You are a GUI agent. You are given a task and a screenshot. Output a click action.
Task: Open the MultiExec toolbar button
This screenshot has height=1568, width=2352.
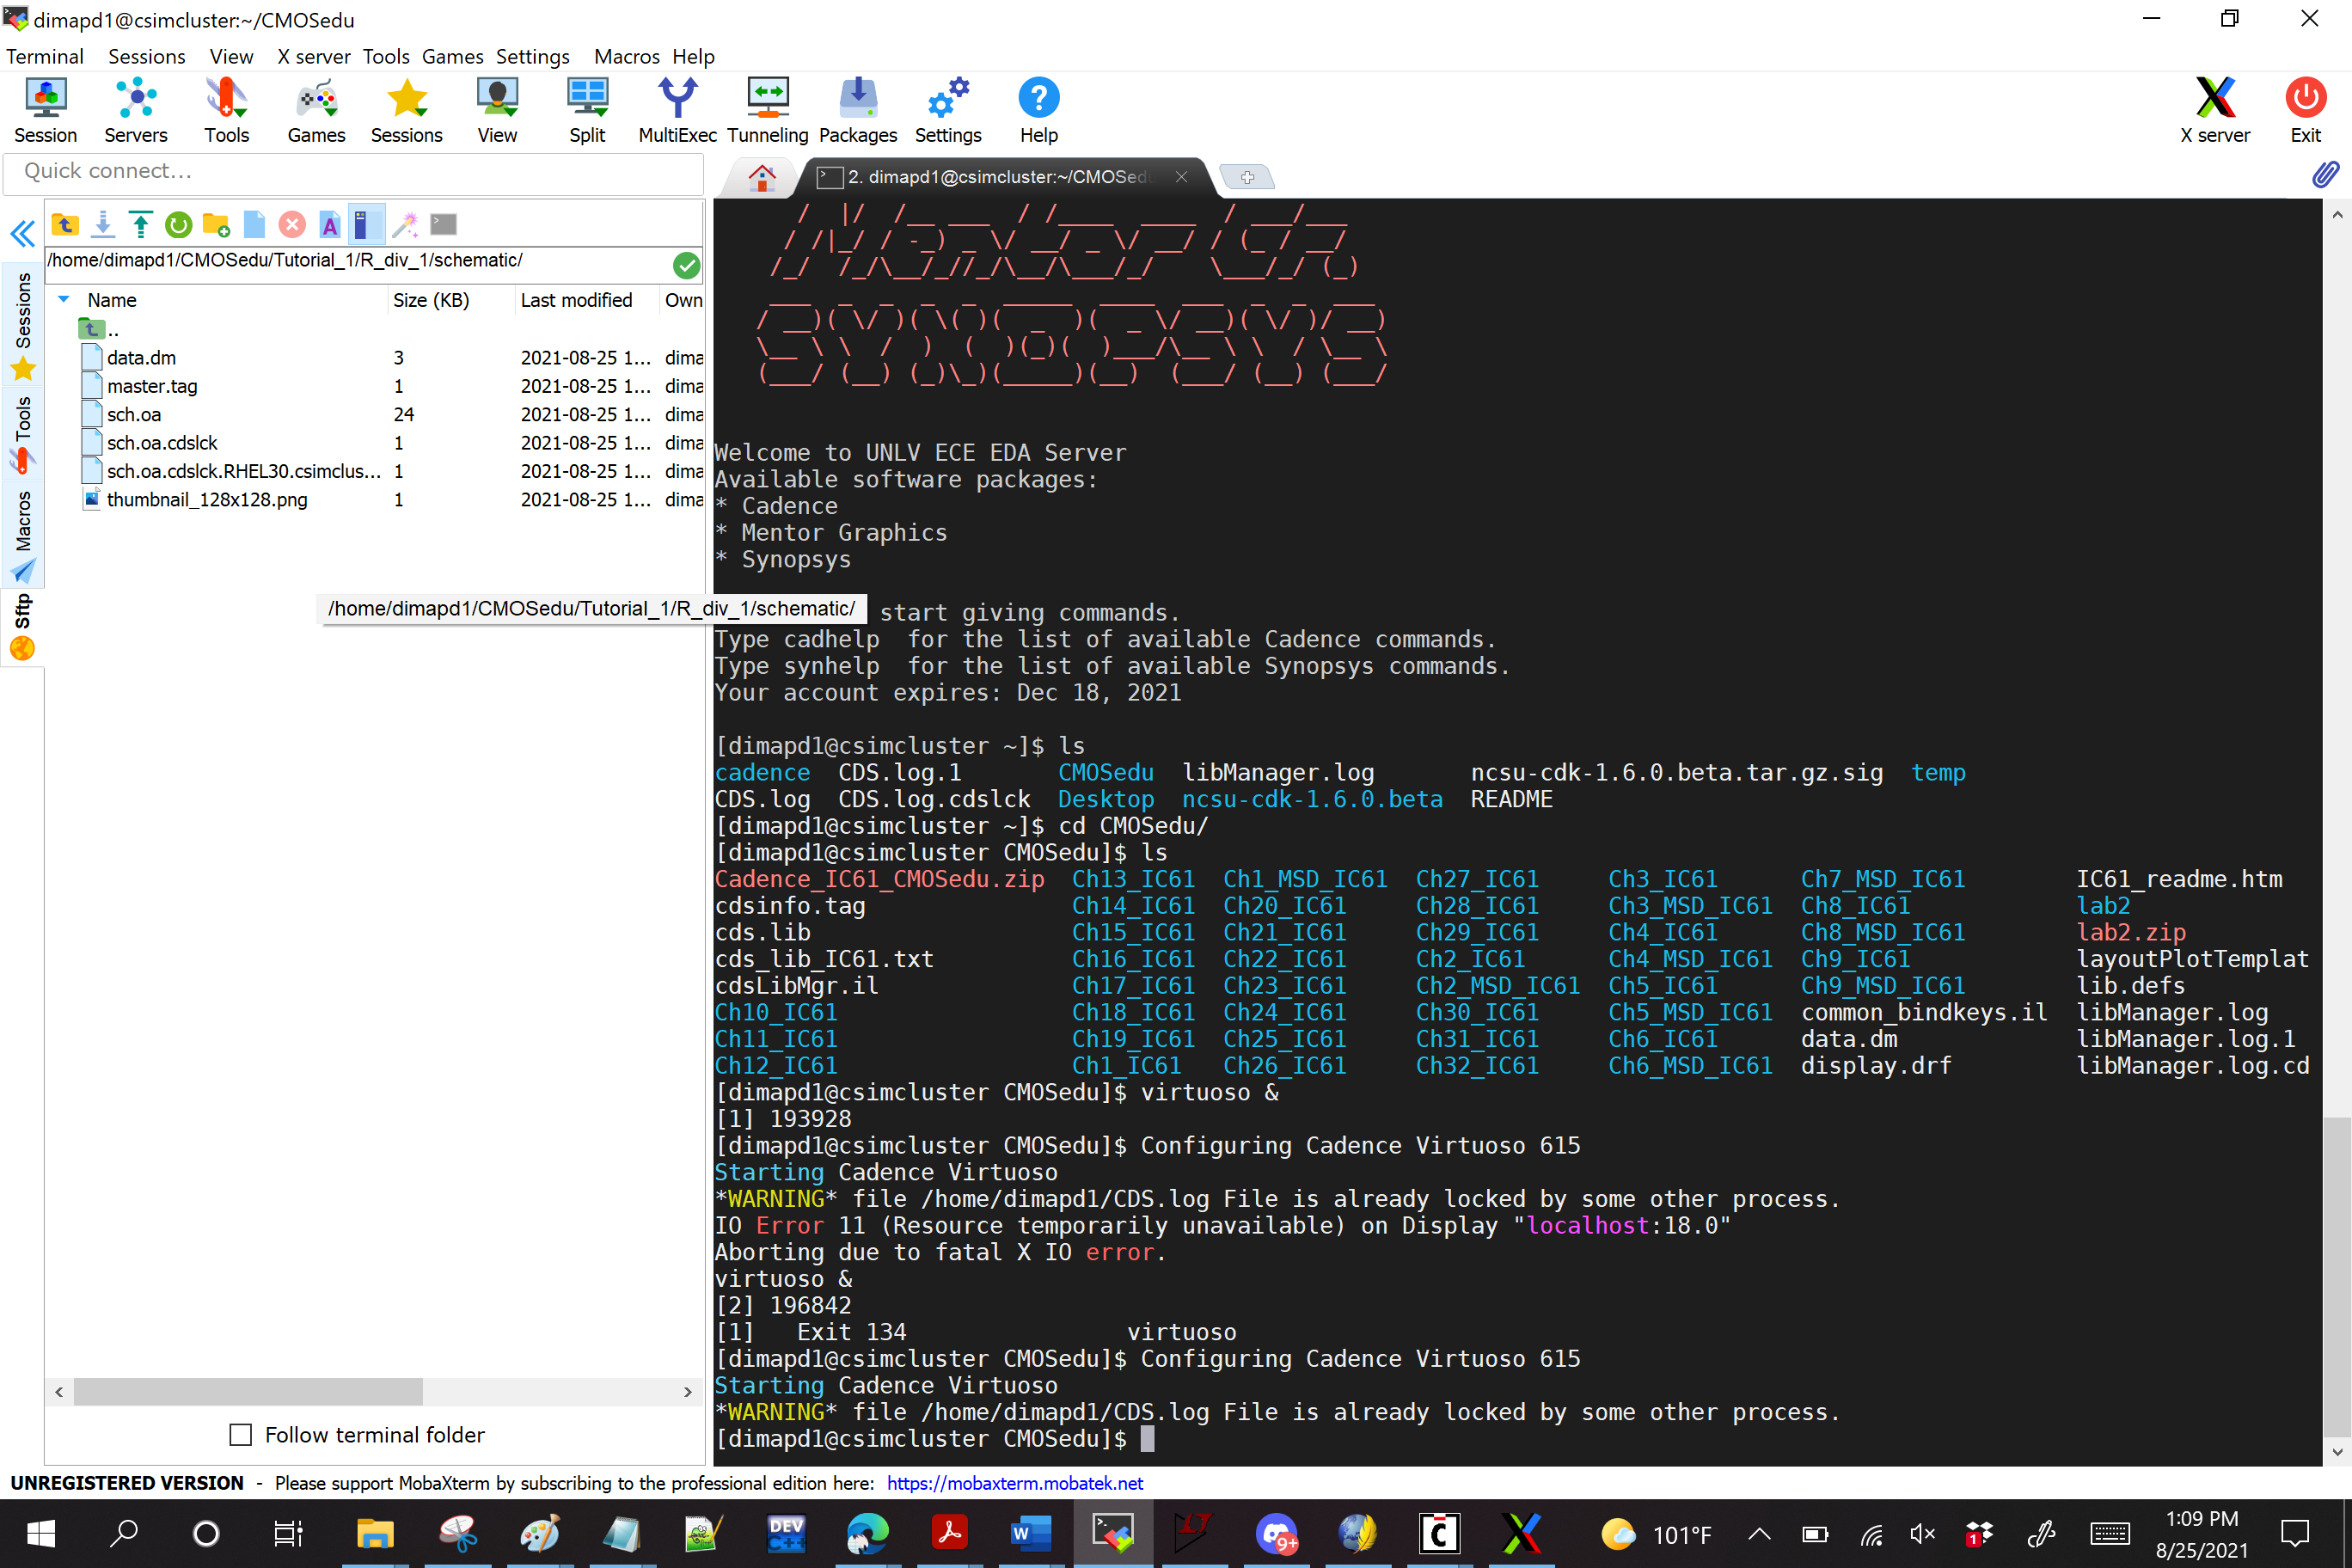tap(677, 110)
